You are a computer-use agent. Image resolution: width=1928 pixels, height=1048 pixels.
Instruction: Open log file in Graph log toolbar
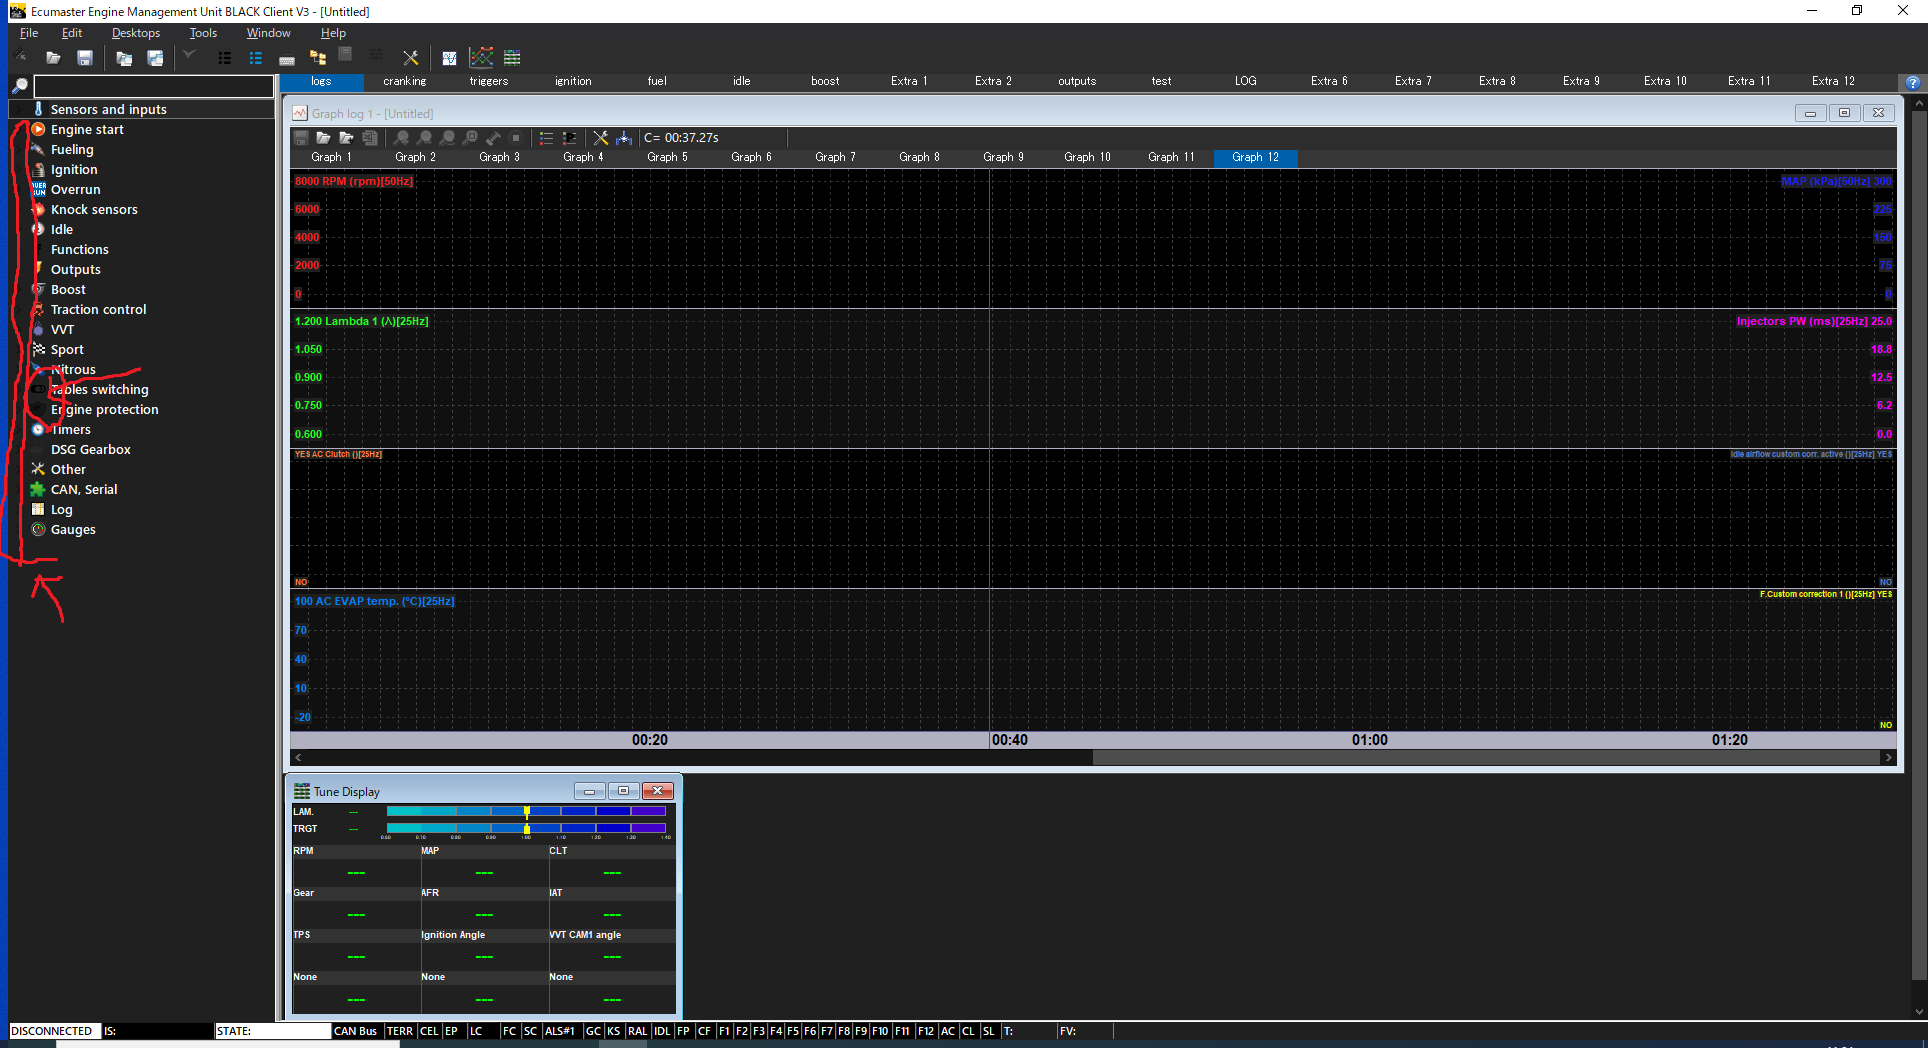tap(323, 138)
